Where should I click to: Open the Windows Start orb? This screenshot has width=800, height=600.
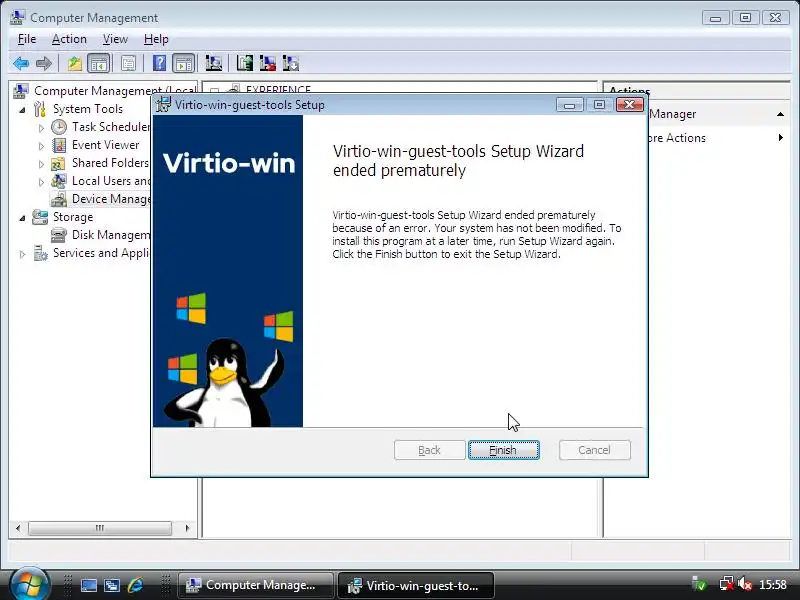pyautogui.click(x=30, y=585)
